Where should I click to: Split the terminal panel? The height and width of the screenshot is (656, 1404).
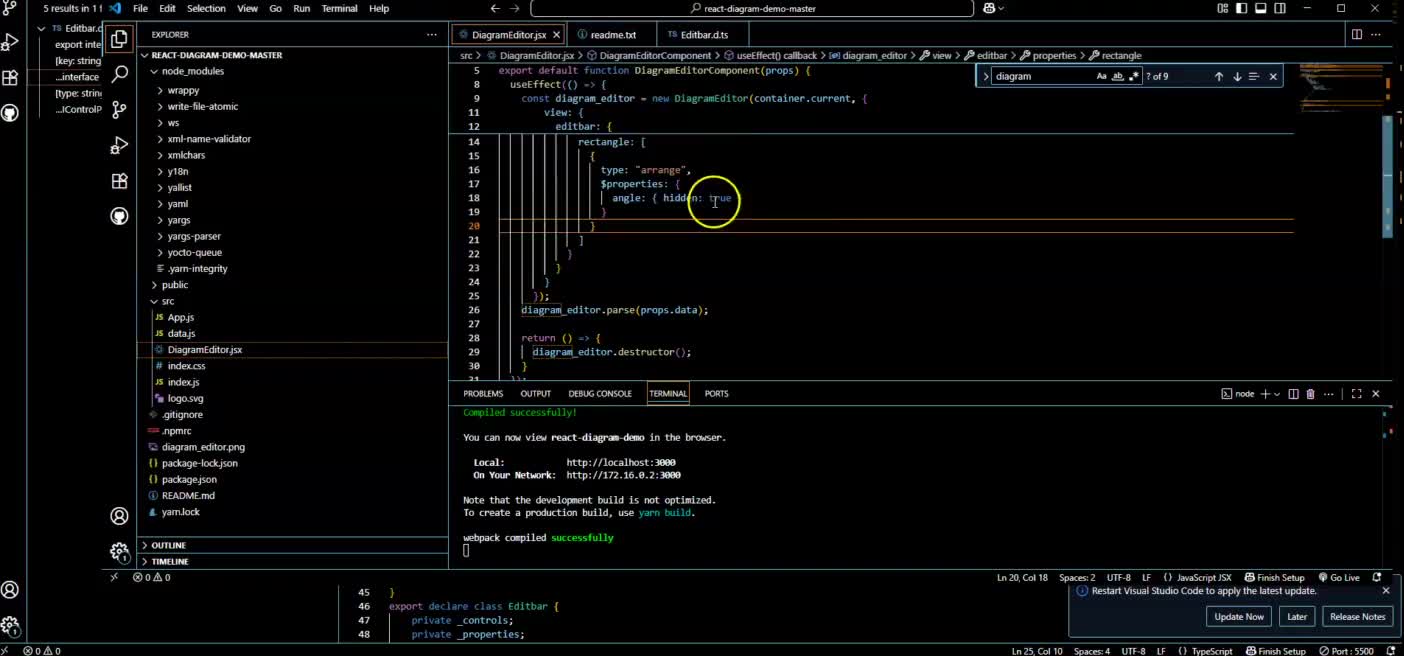point(1293,394)
